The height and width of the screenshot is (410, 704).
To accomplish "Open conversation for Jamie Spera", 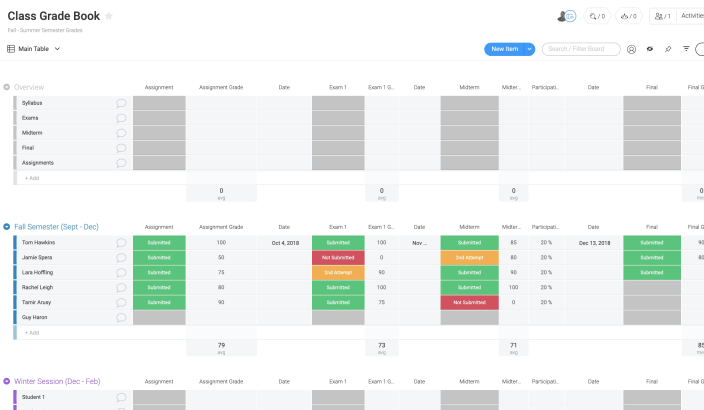I will tap(121, 258).
